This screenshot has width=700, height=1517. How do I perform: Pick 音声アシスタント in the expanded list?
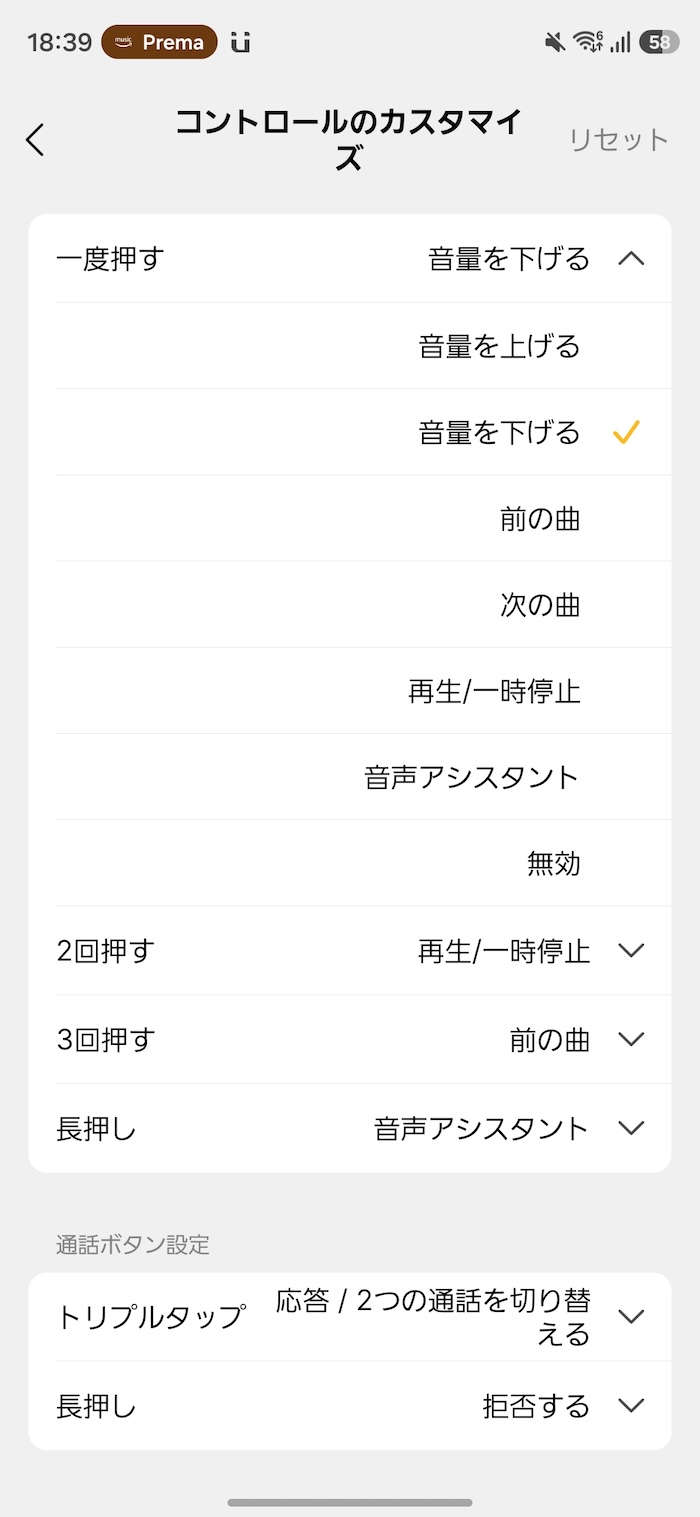point(472,777)
